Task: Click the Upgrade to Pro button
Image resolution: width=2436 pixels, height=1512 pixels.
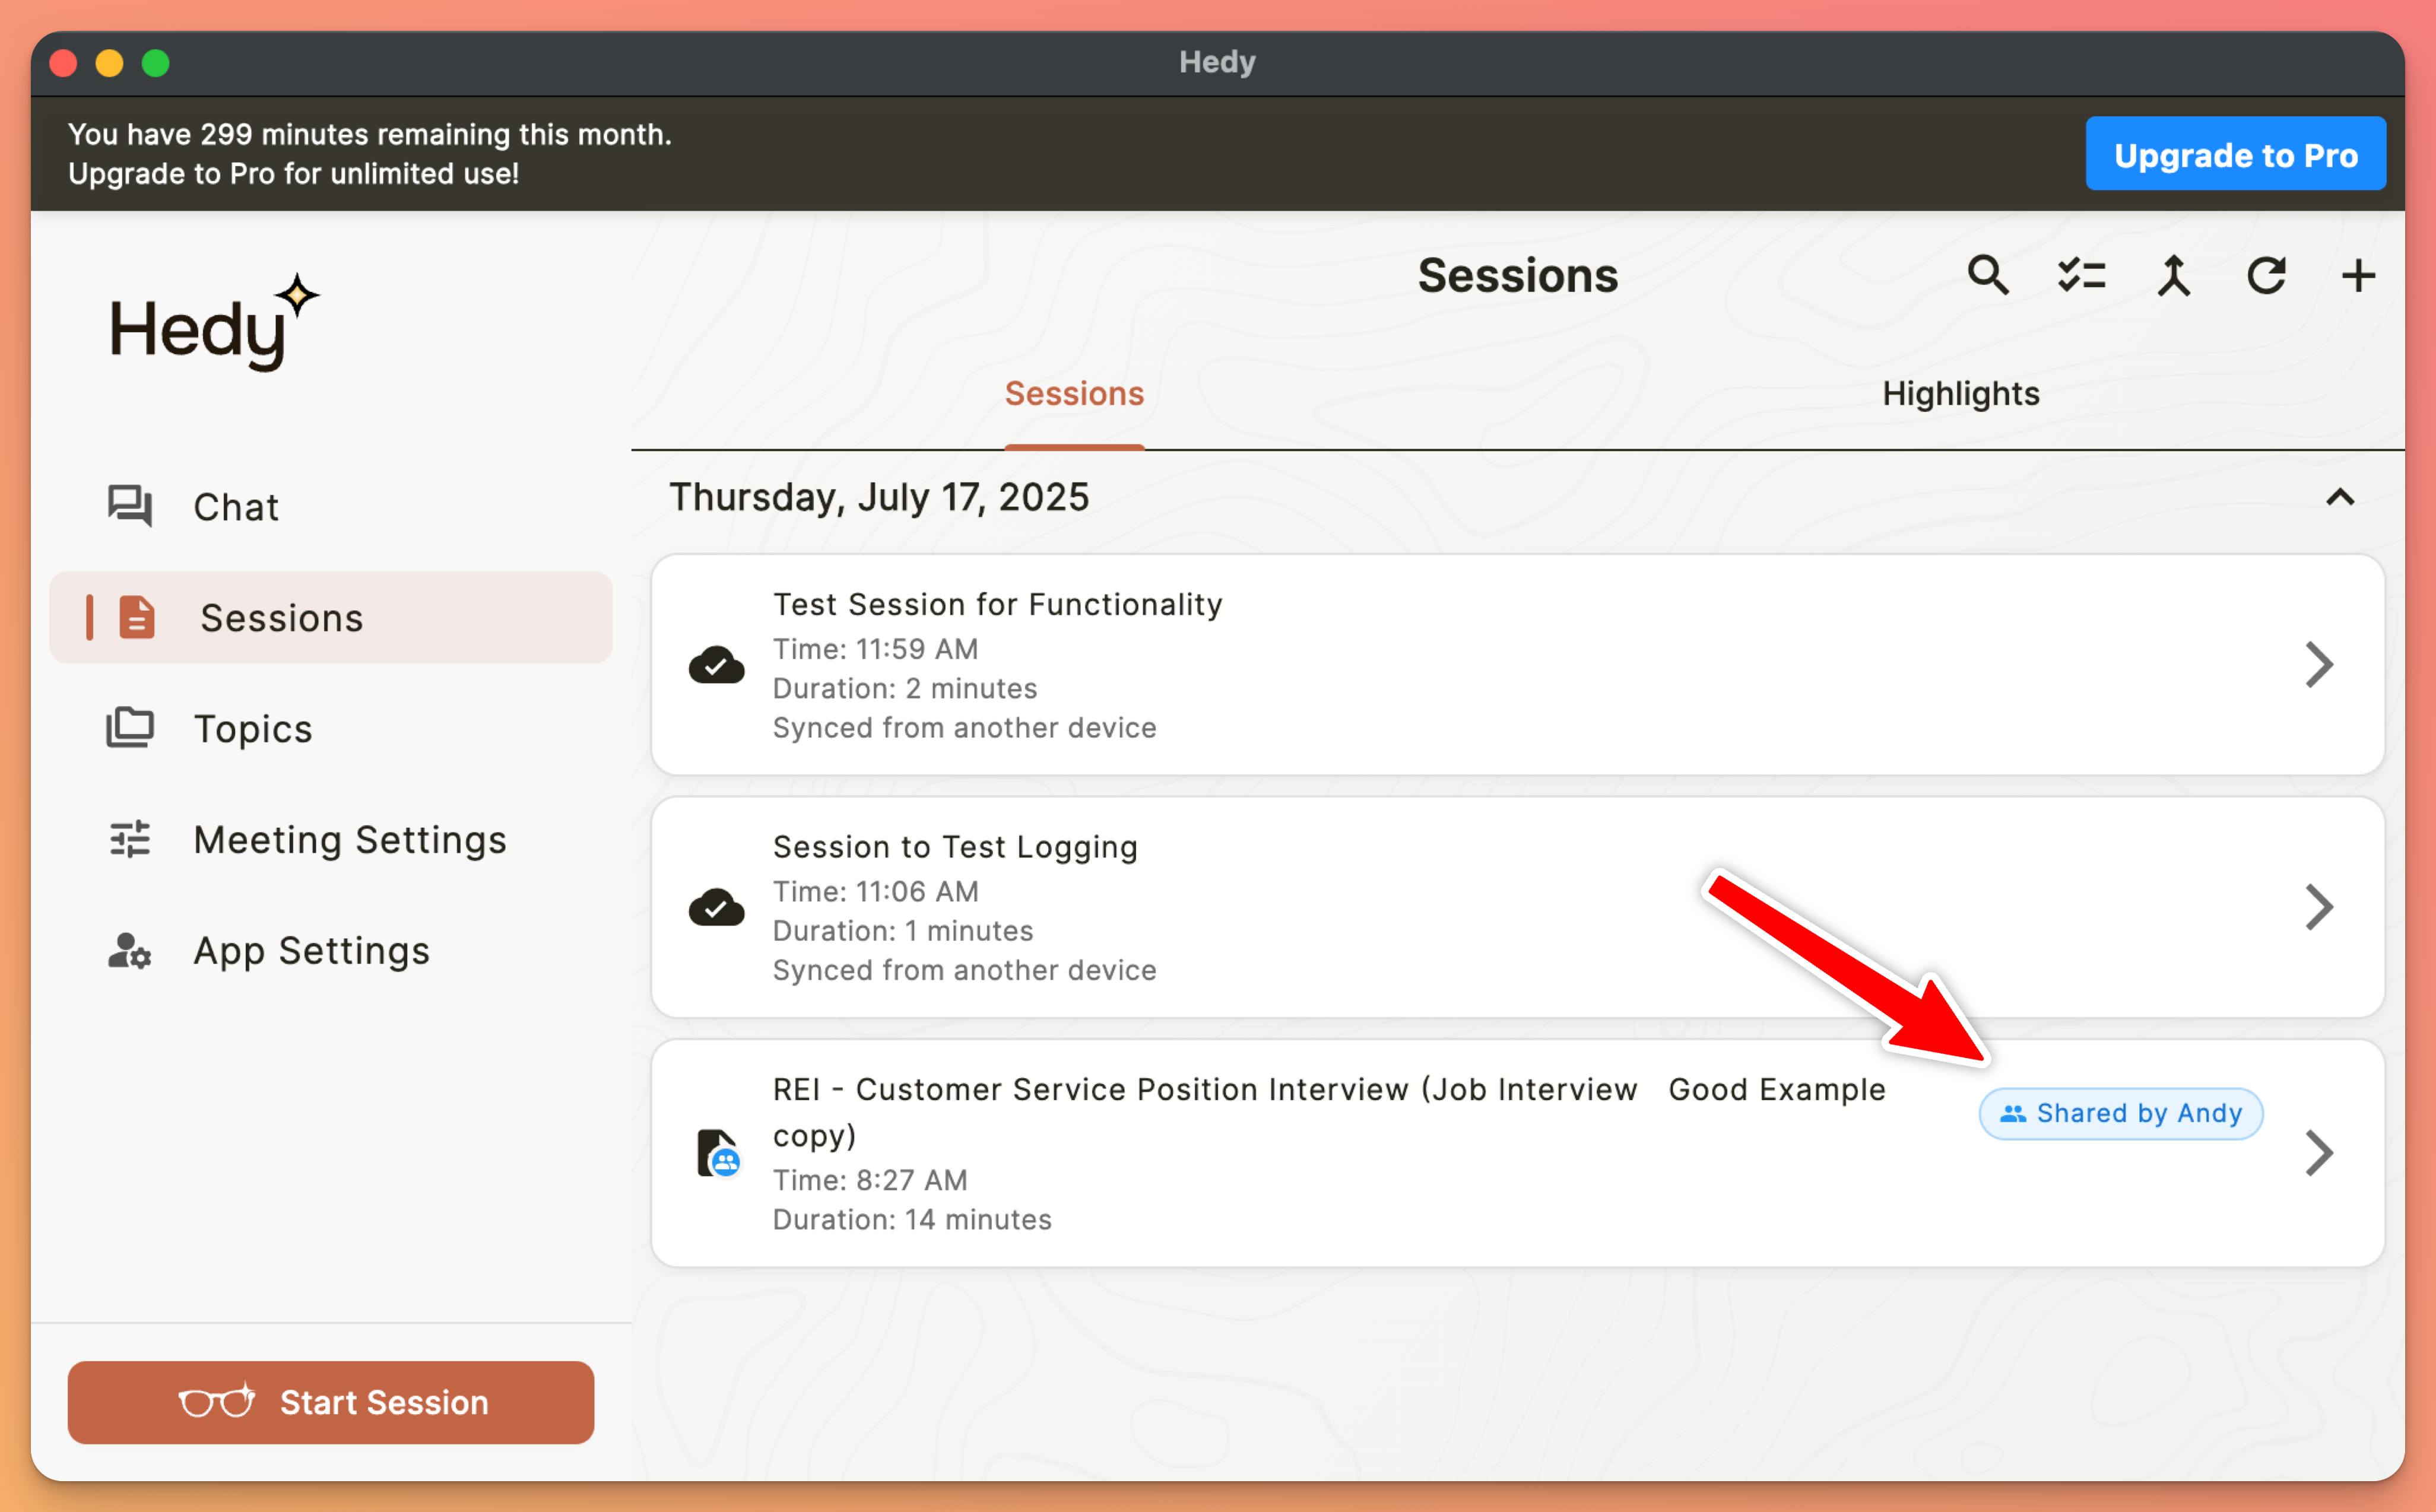Action: pyautogui.click(x=2235, y=154)
